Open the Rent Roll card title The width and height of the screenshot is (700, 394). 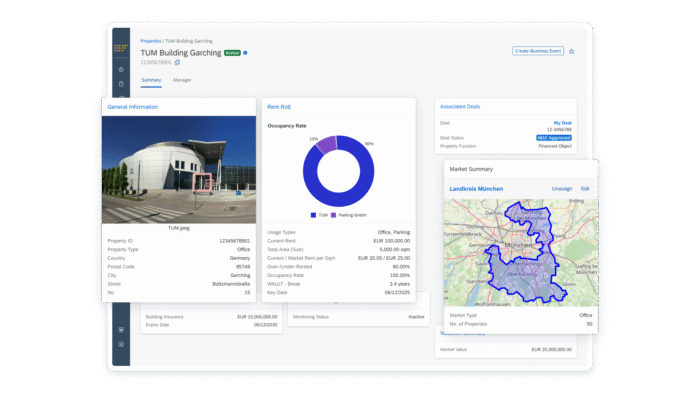click(279, 107)
